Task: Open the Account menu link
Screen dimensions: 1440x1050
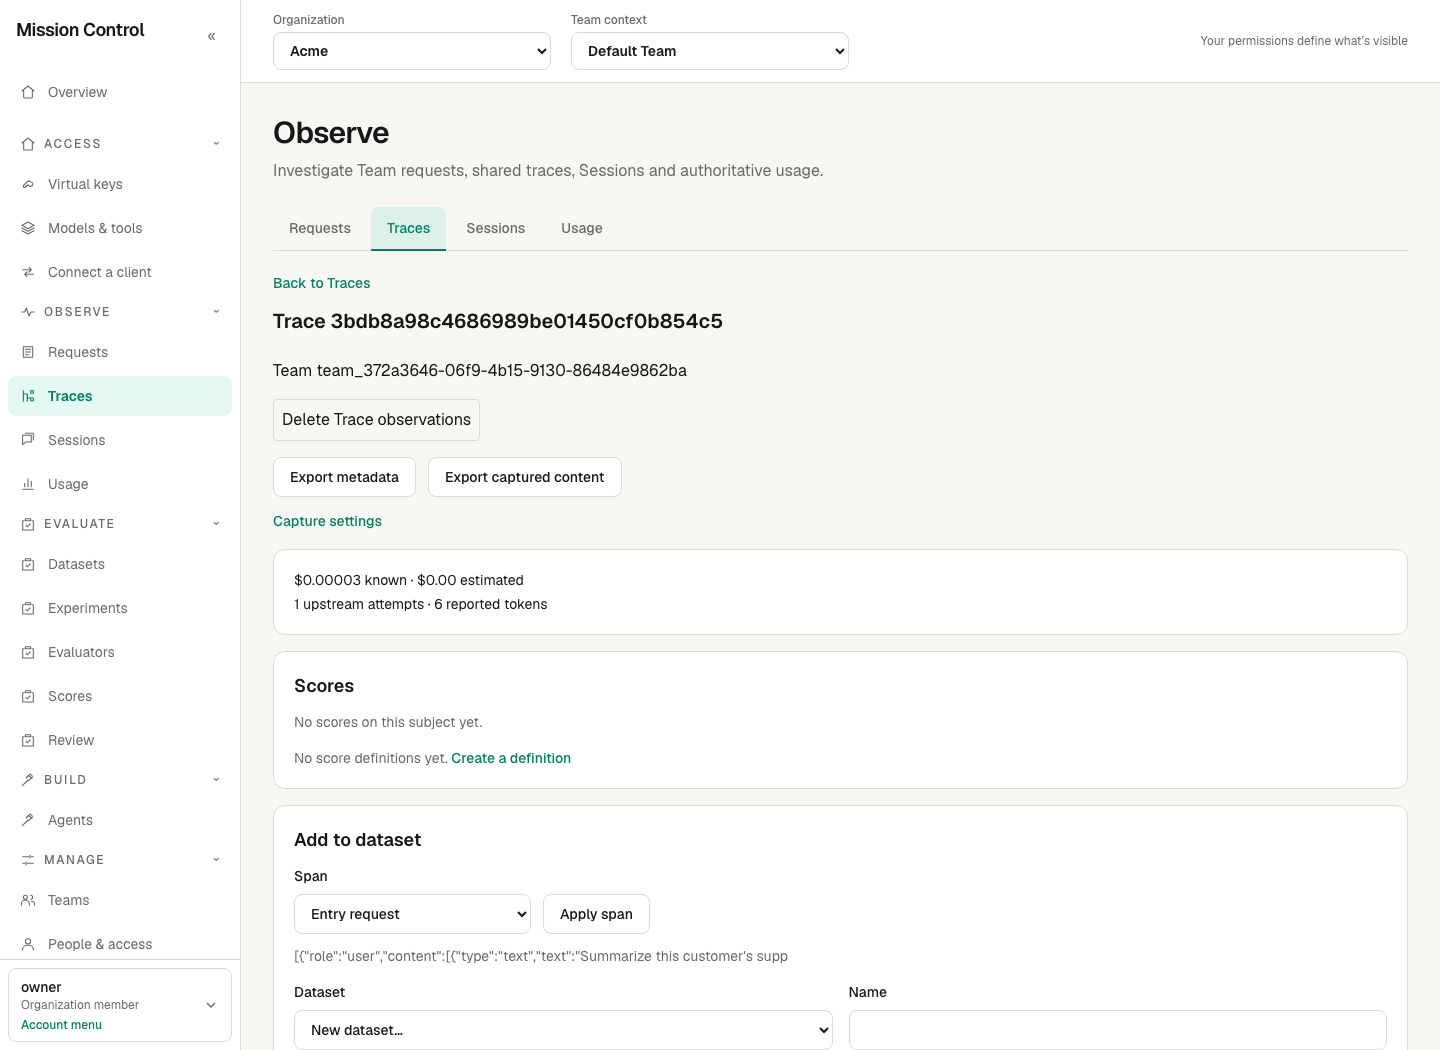Action: [61, 1025]
